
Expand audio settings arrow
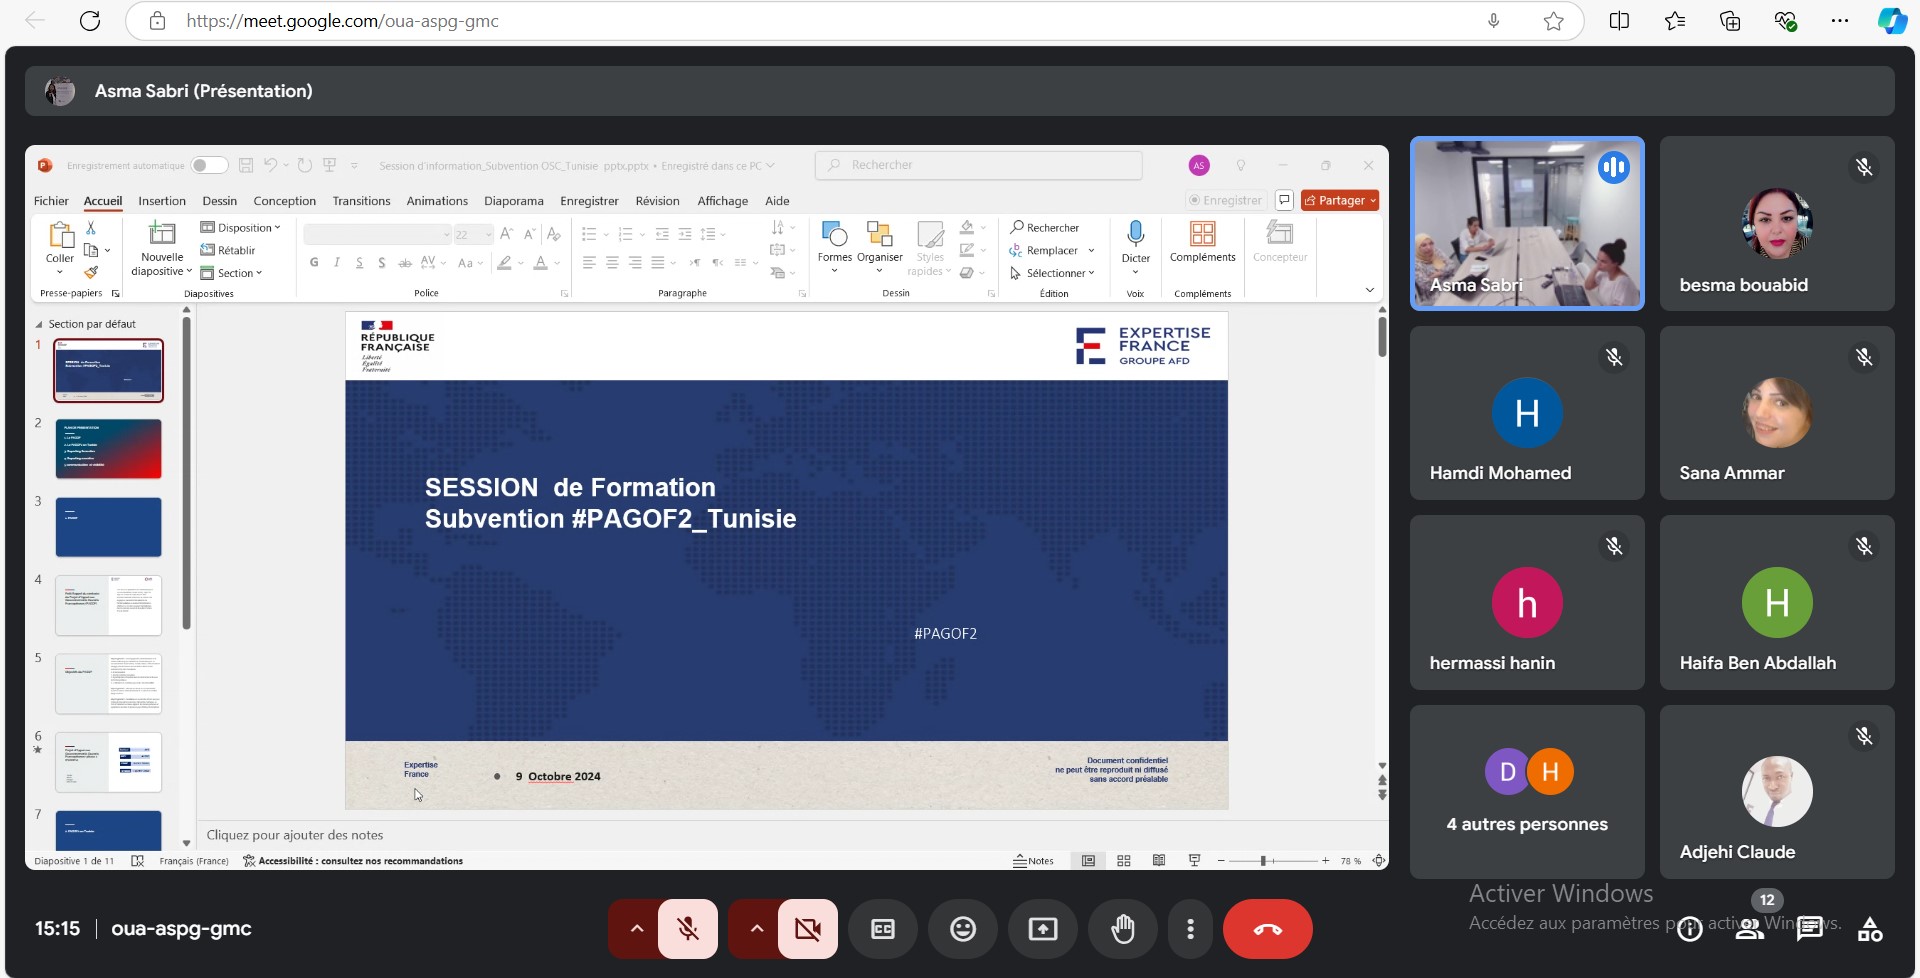[636, 929]
